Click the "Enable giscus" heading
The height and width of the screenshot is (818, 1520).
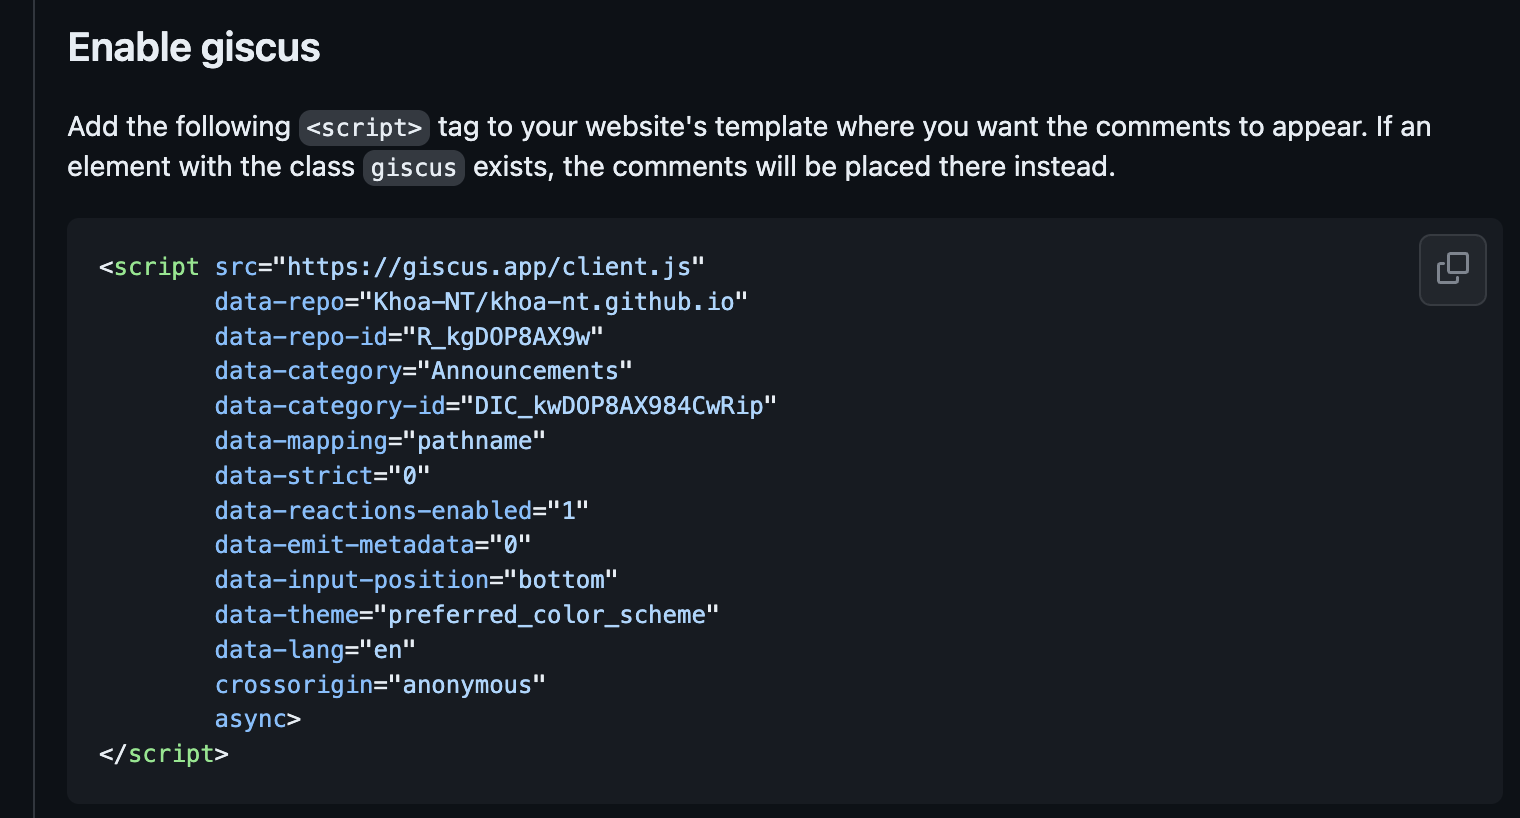pos(194,48)
